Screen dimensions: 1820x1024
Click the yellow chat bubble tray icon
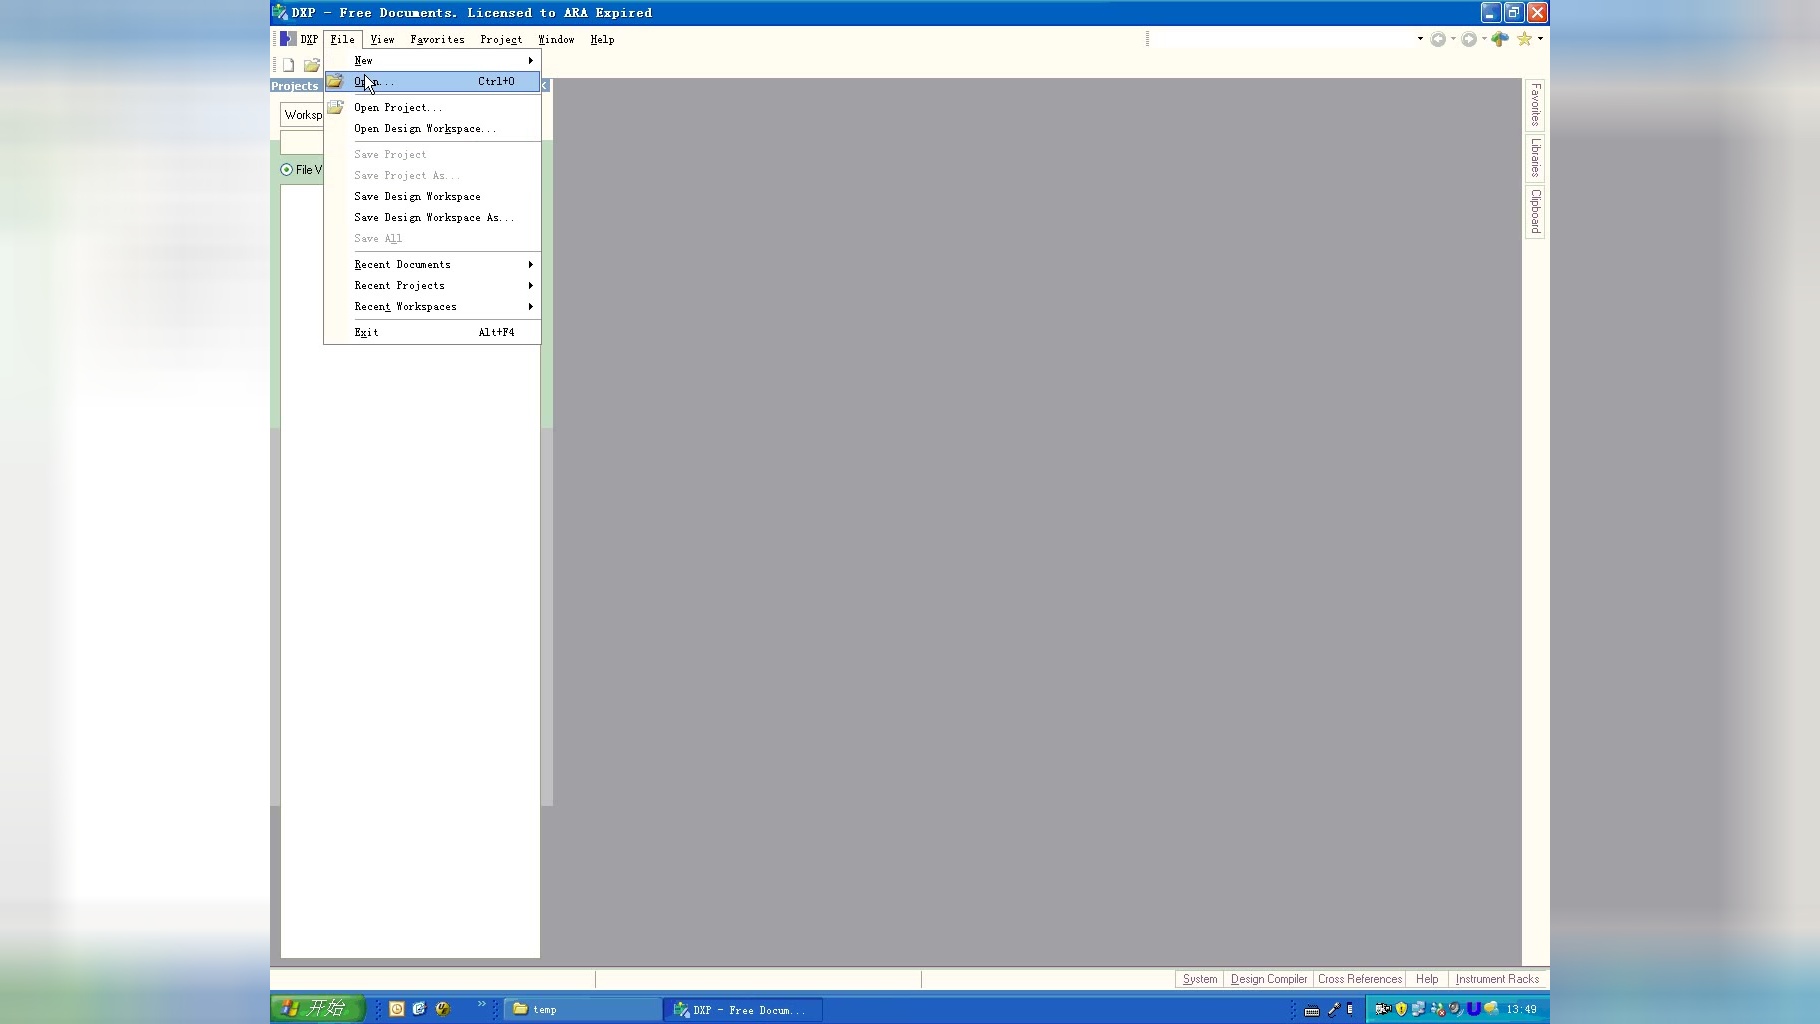click(x=1491, y=1009)
